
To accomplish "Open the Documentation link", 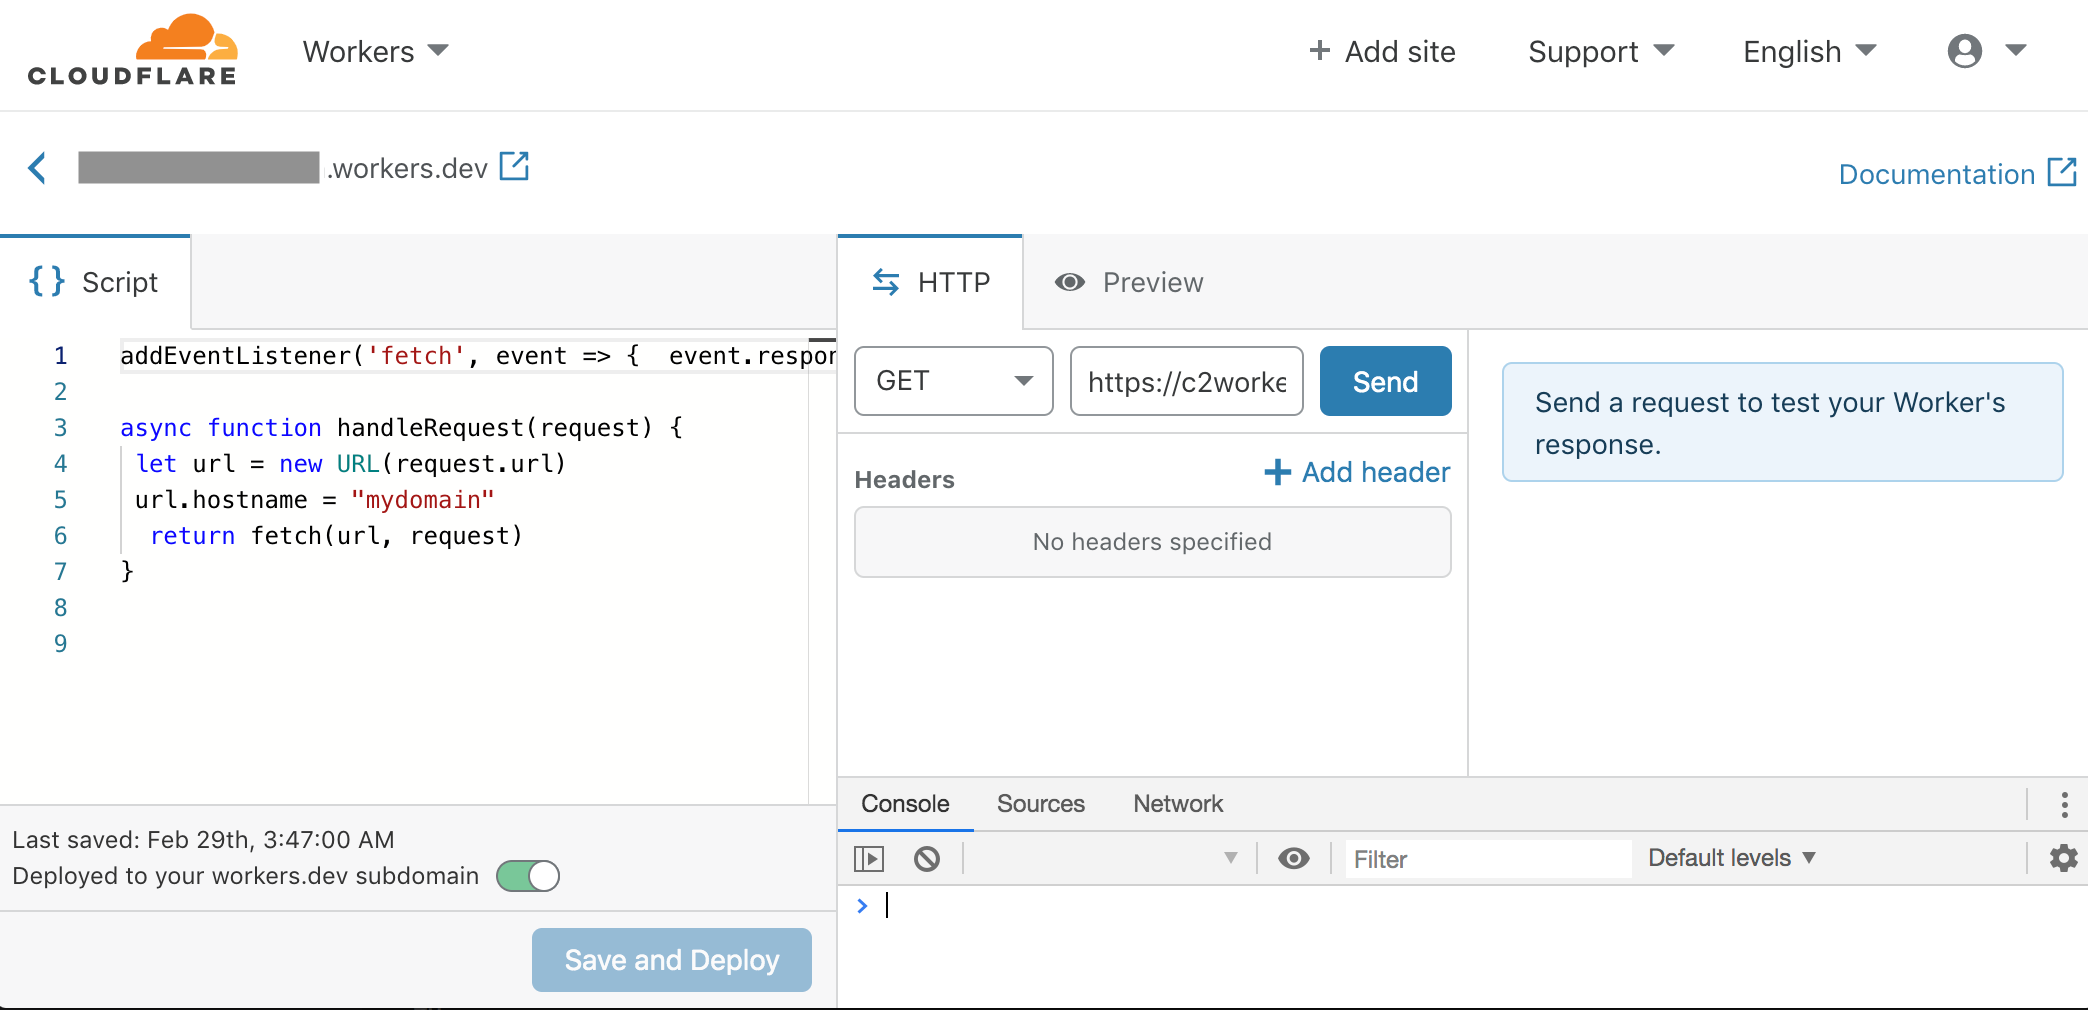I will [x=1957, y=174].
